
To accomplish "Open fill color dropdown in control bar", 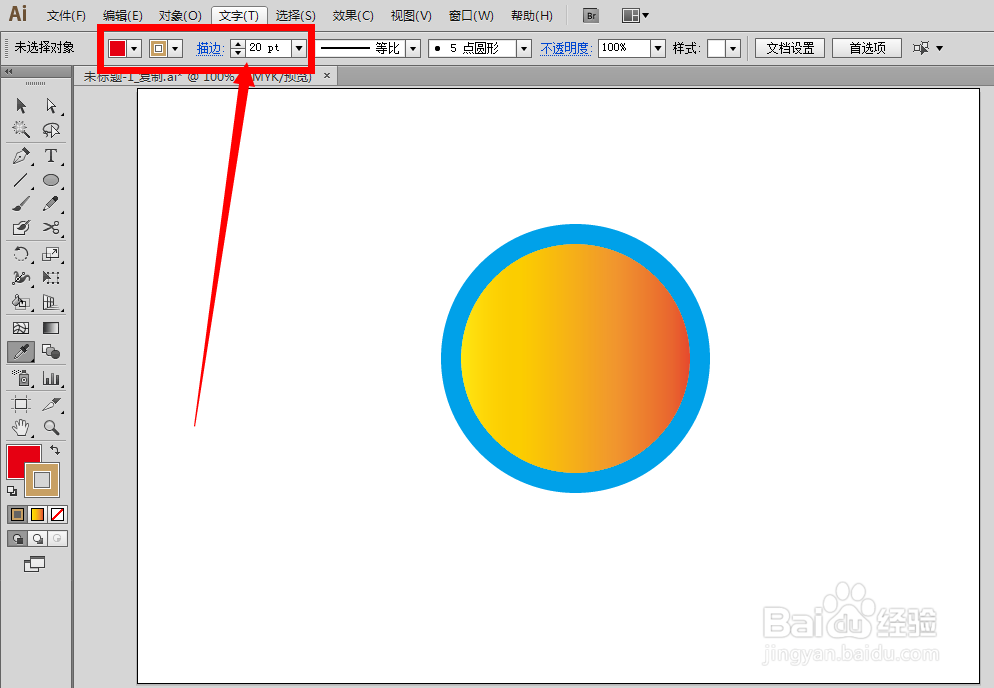I will [134, 48].
